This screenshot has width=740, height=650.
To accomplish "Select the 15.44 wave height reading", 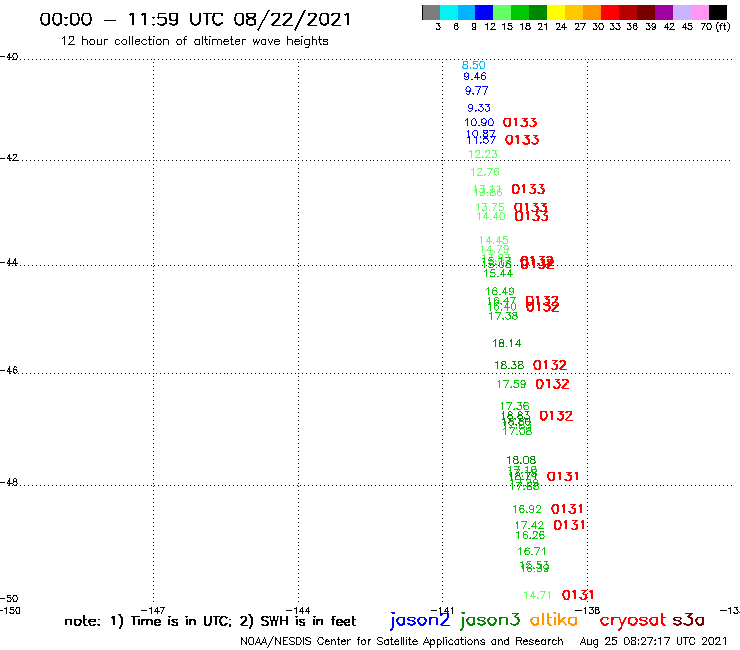I will [x=498, y=274].
